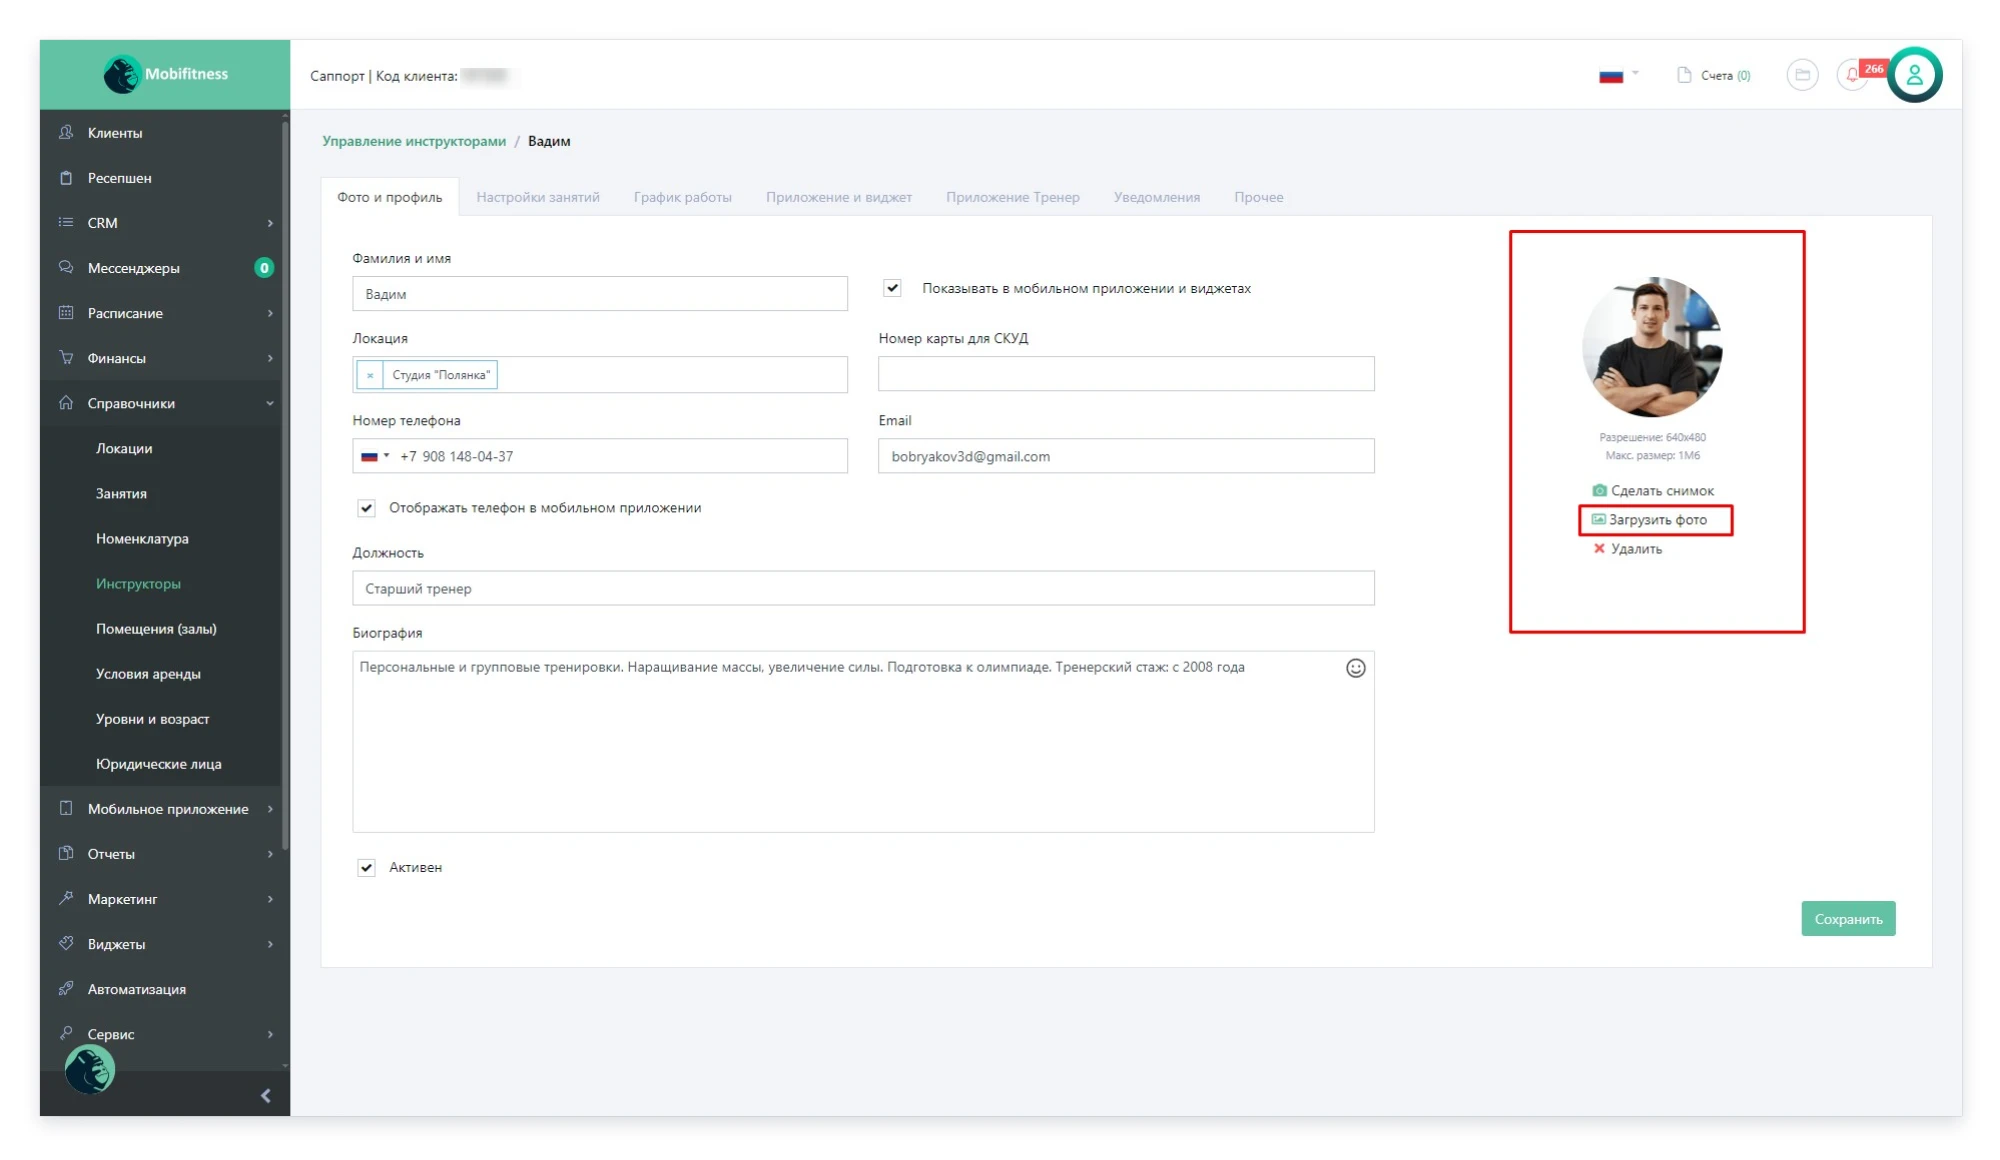Click the camera icon Сделать снимок

pyautogui.click(x=1599, y=490)
